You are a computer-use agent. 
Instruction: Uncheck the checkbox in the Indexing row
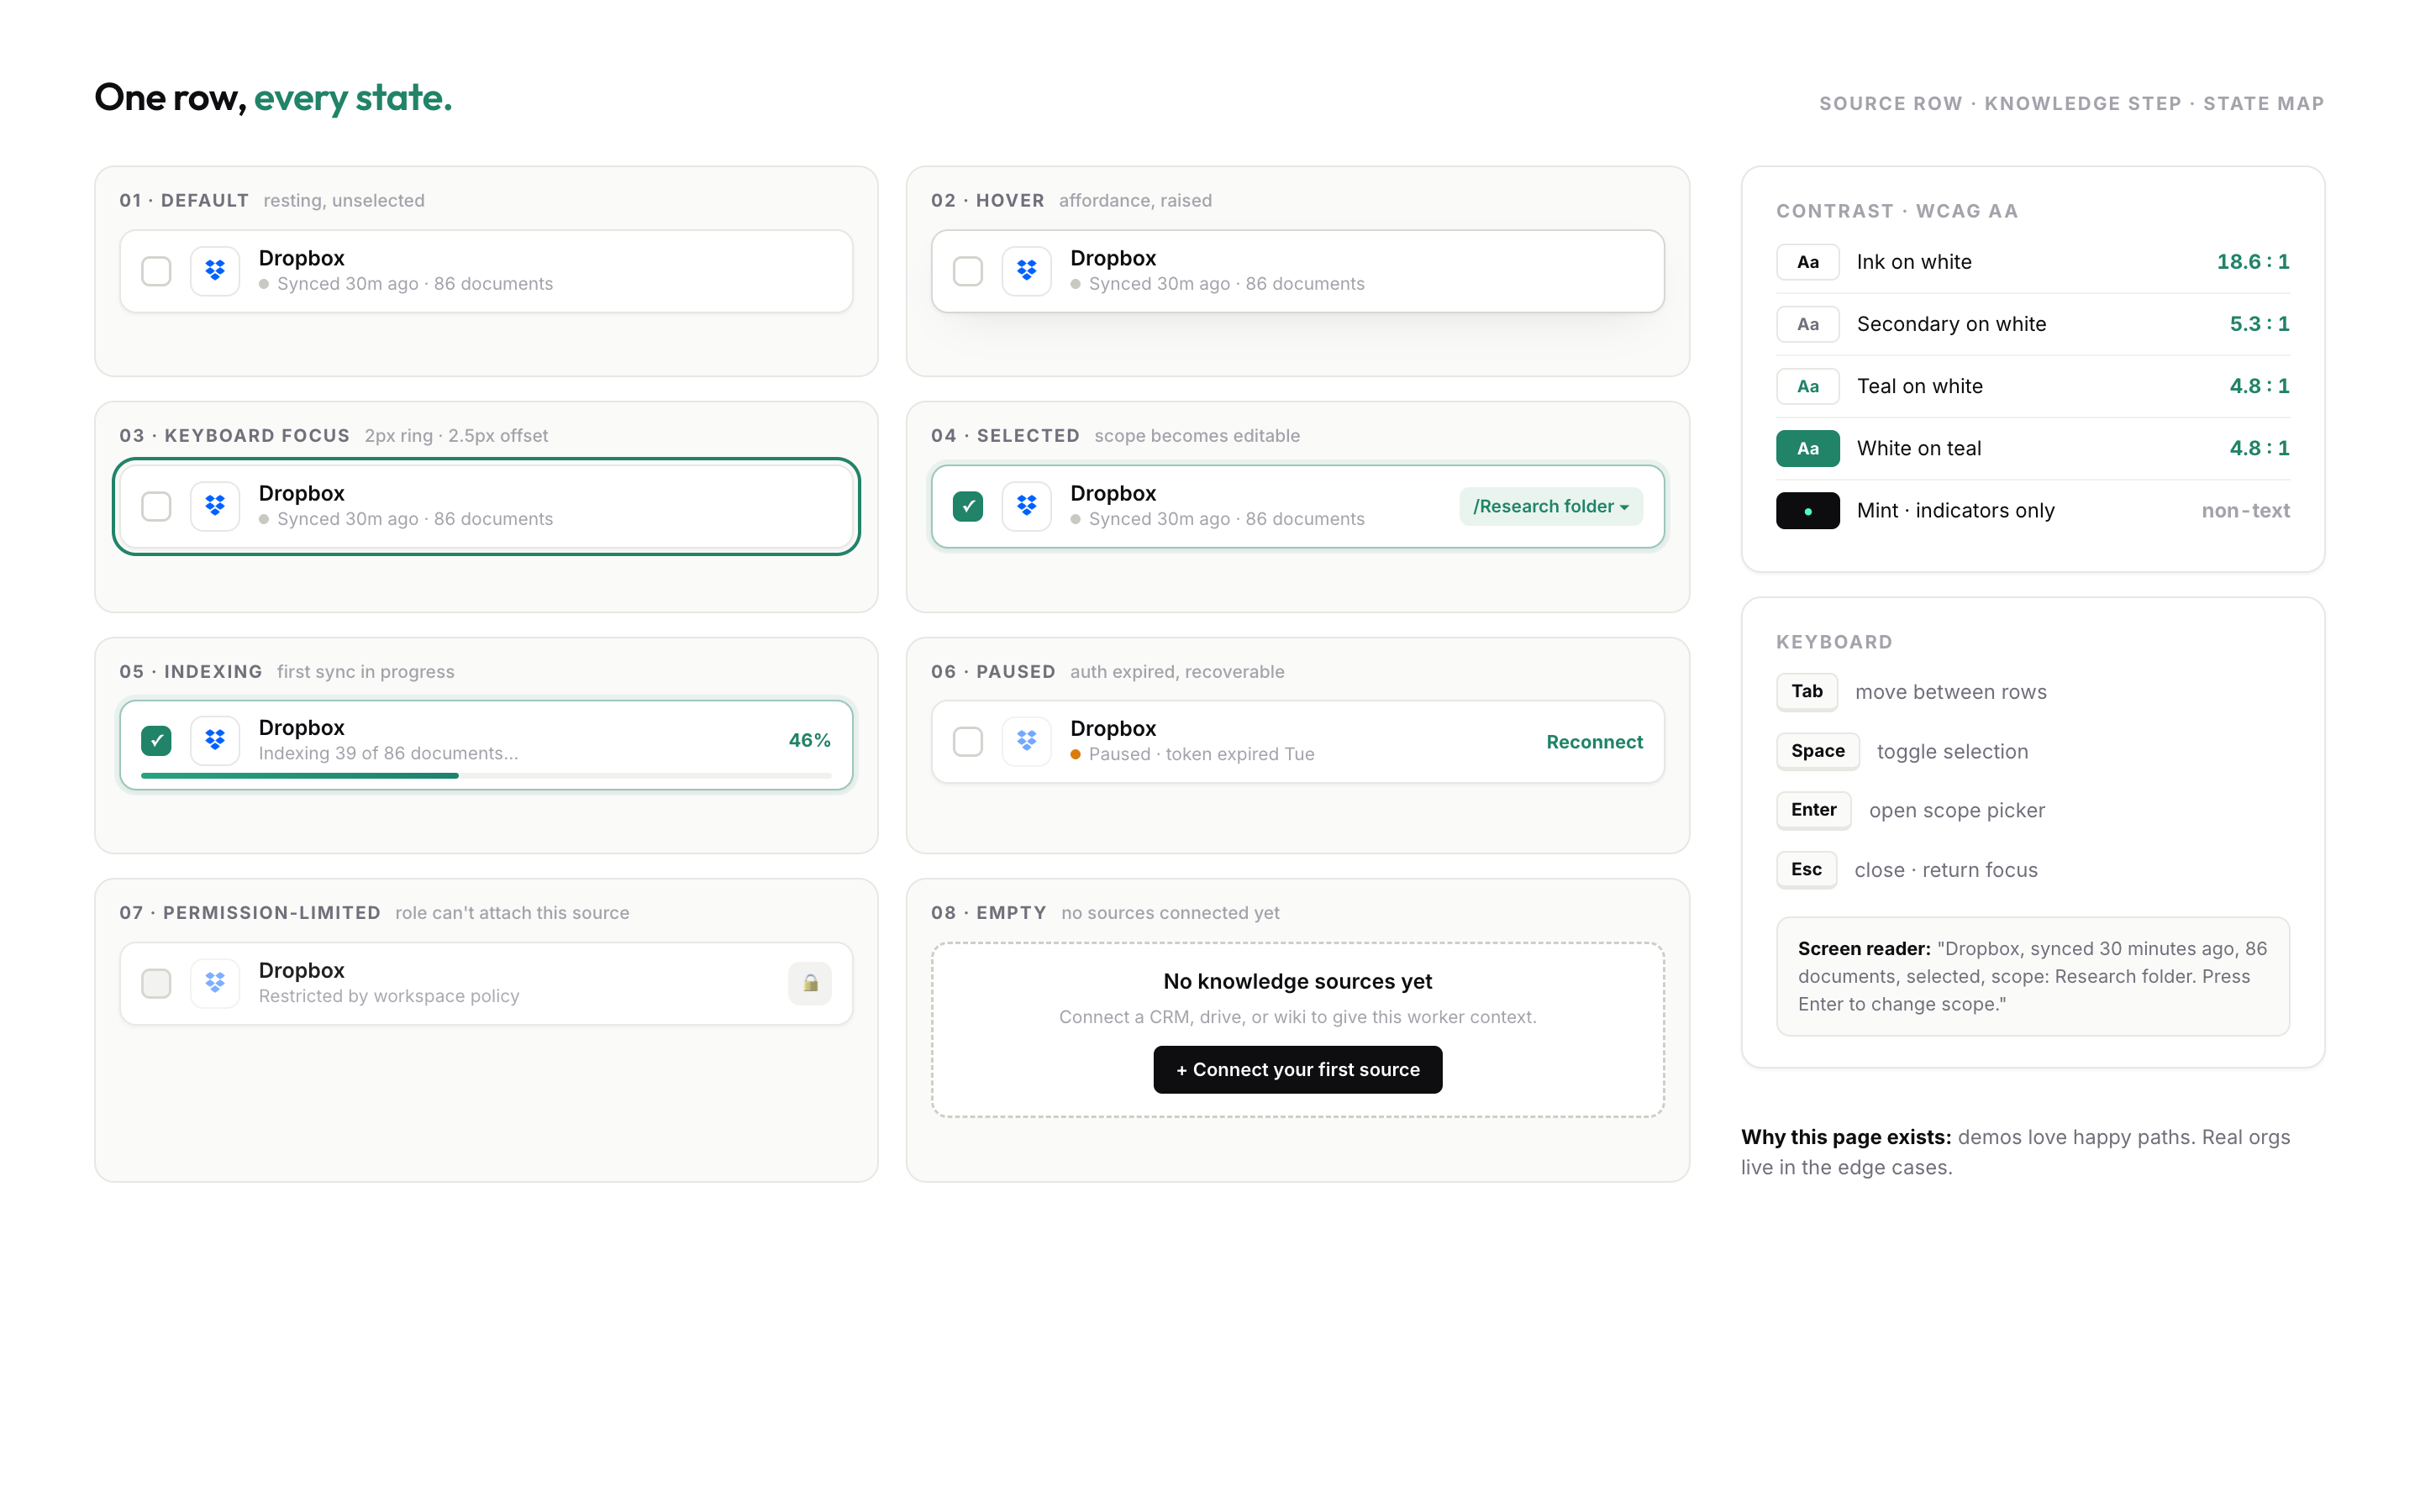156,740
